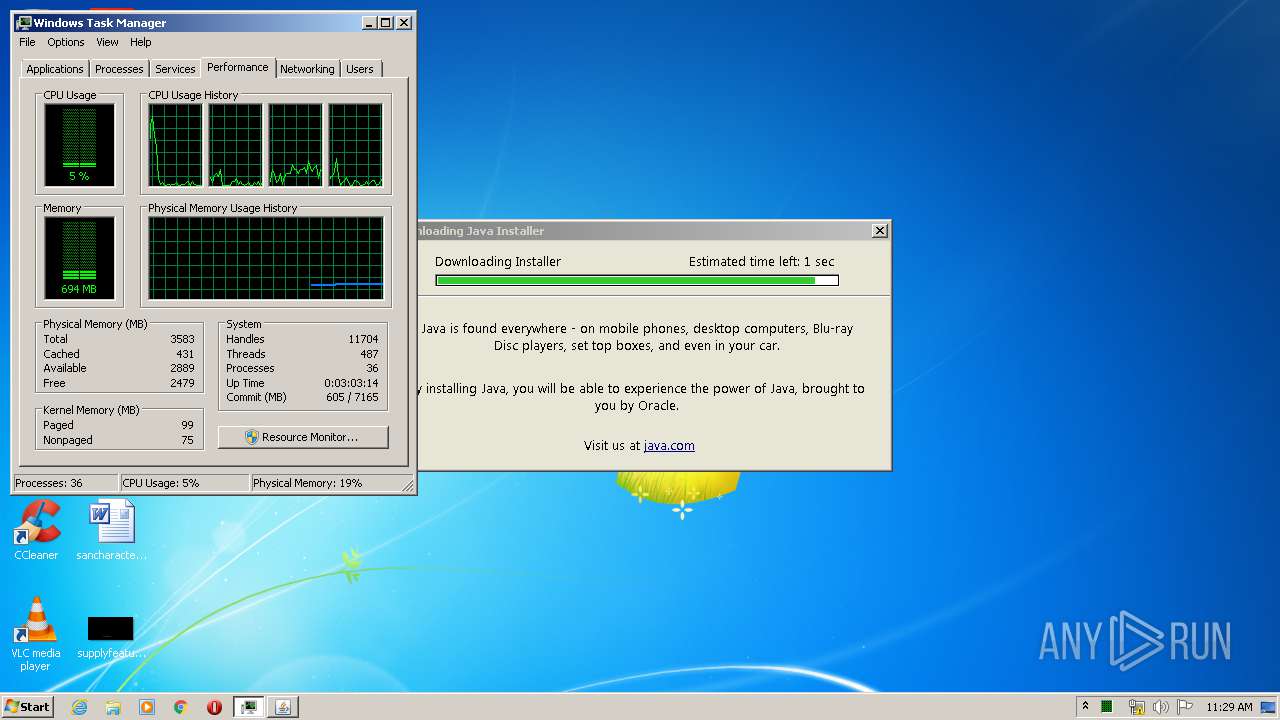The height and width of the screenshot is (720, 1280).
Task: Click the Free memory value 2479
Action: (182, 383)
